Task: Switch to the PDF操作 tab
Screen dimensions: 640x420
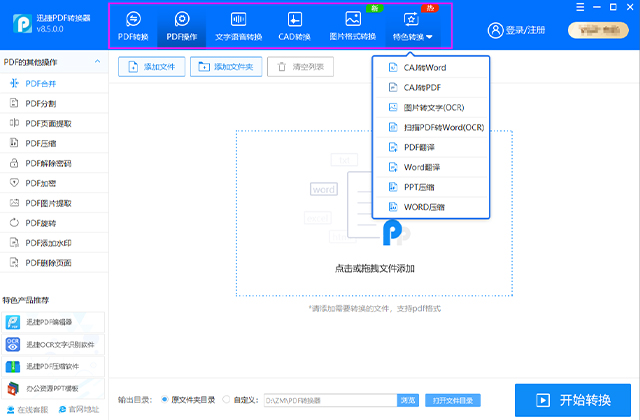Action: tap(182, 26)
